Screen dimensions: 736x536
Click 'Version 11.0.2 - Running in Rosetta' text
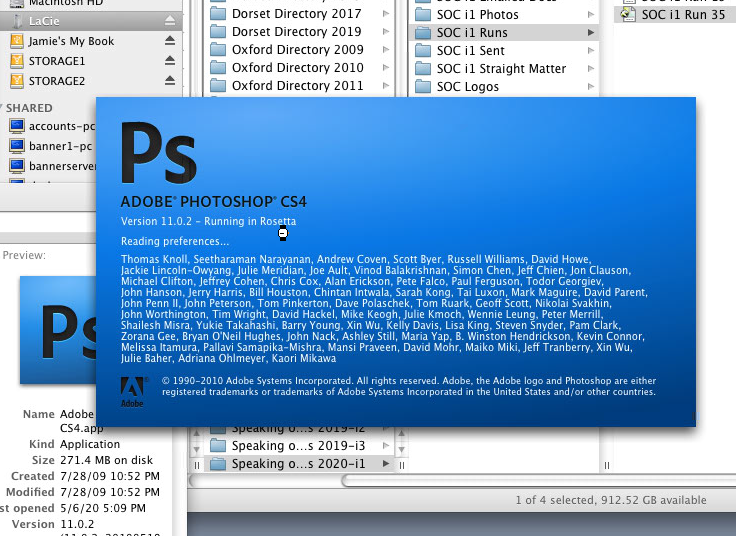(208, 221)
